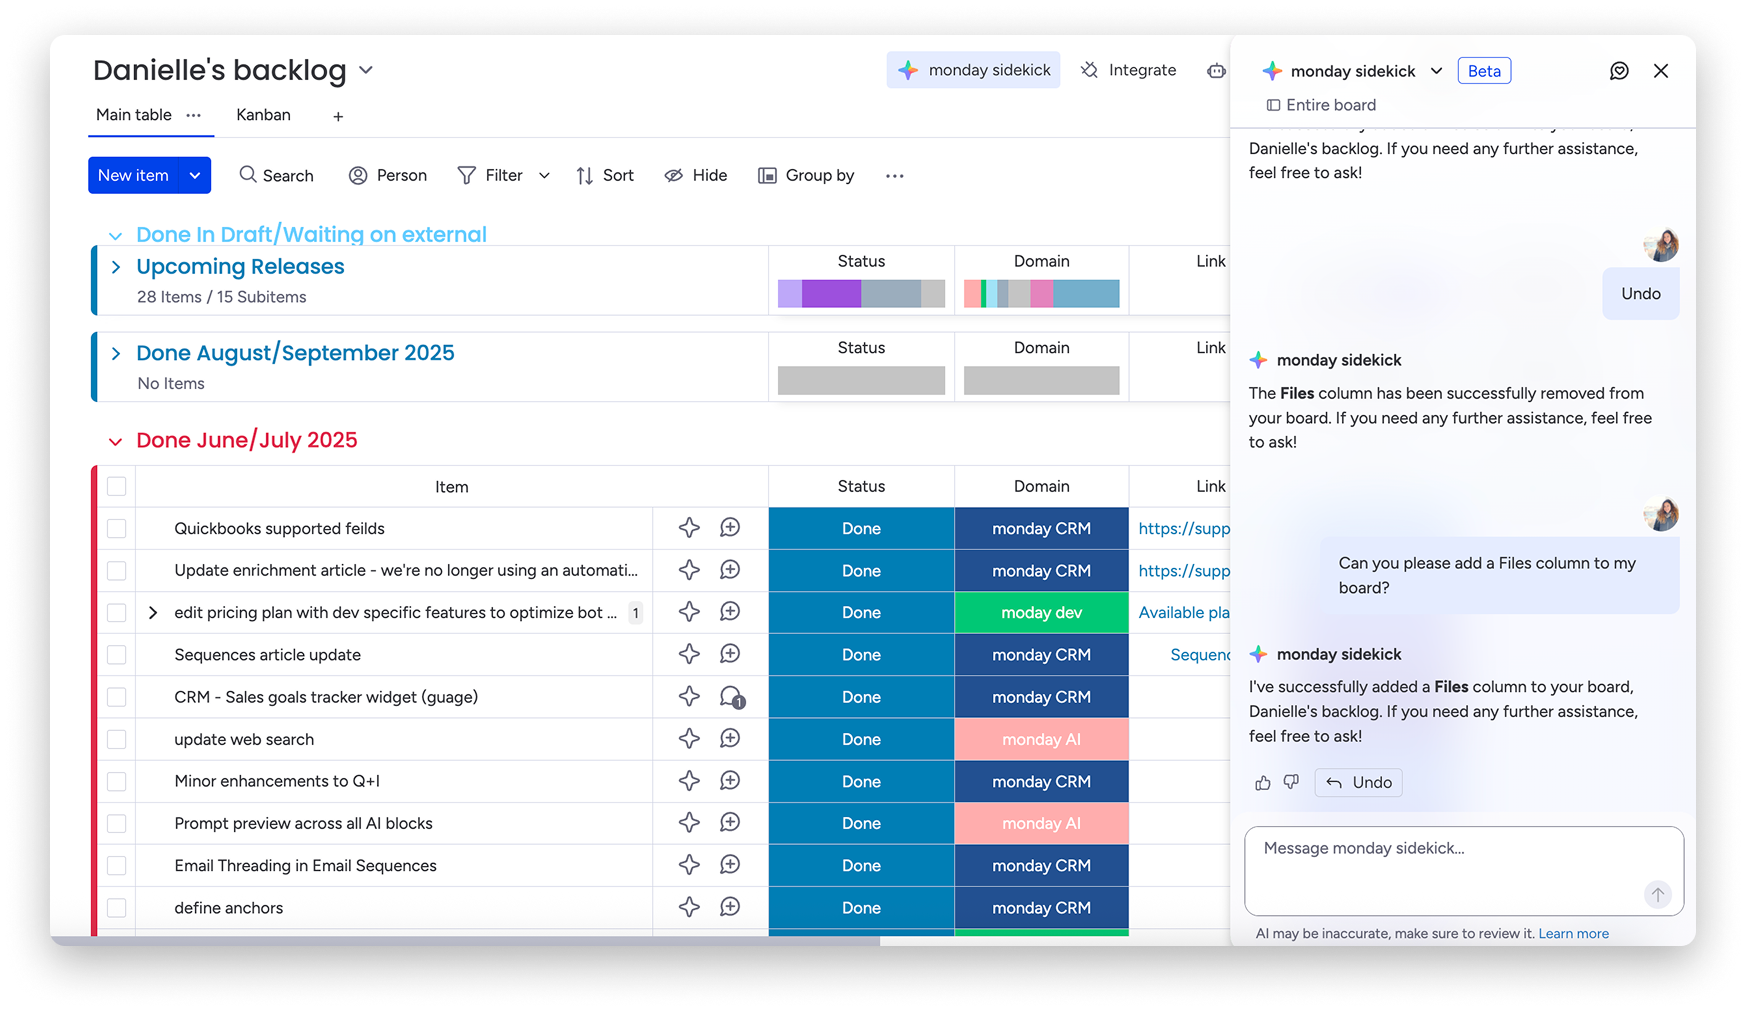Open the automations robot icon
The height and width of the screenshot is (1011, 1746).
coord(1216,70)
